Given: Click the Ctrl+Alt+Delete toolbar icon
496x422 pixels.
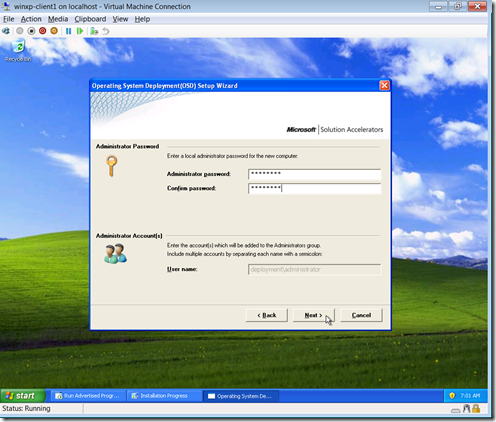Looking at the screenshot, I should click(x=6, y=31).
